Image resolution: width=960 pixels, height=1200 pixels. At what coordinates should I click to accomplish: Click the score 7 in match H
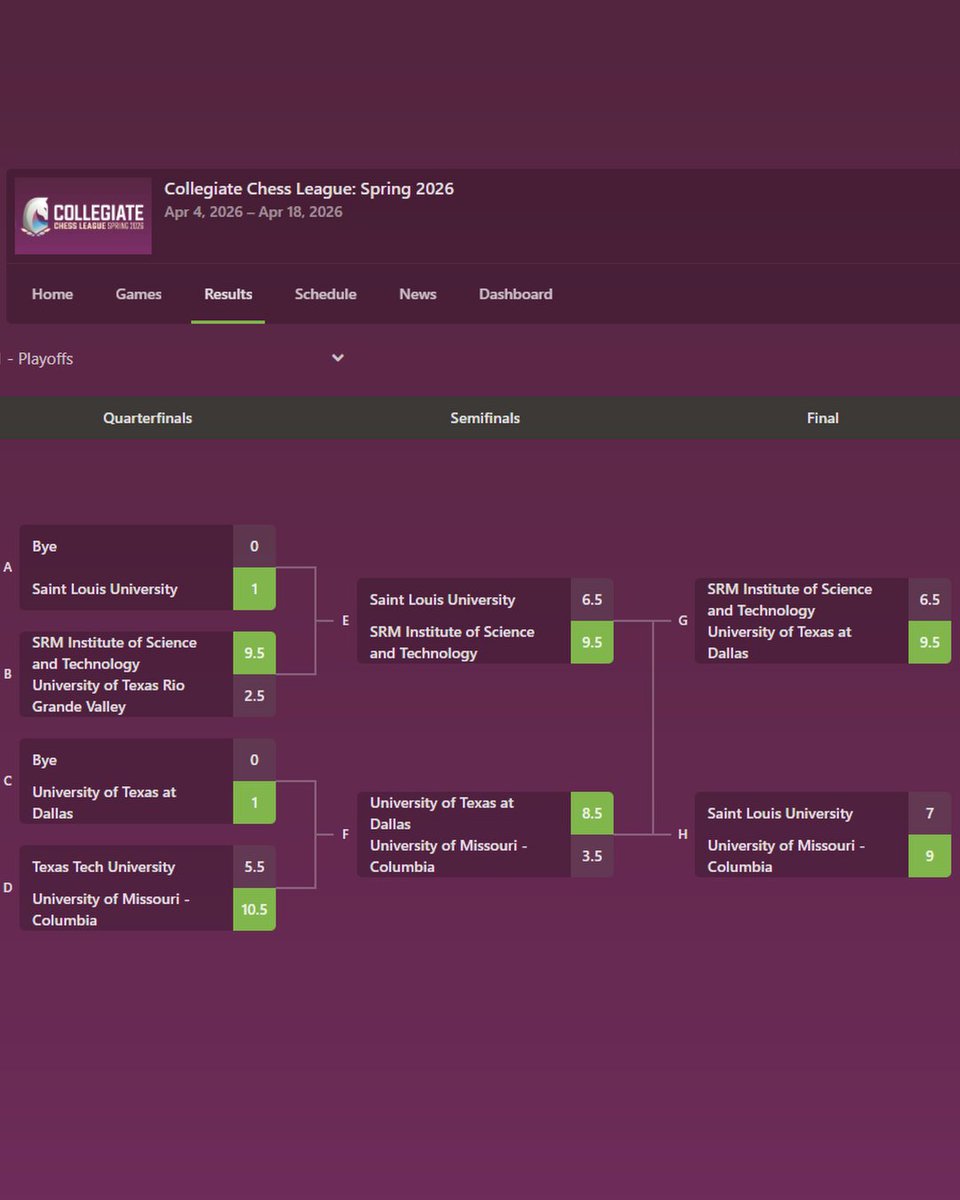tap(930, 813)
